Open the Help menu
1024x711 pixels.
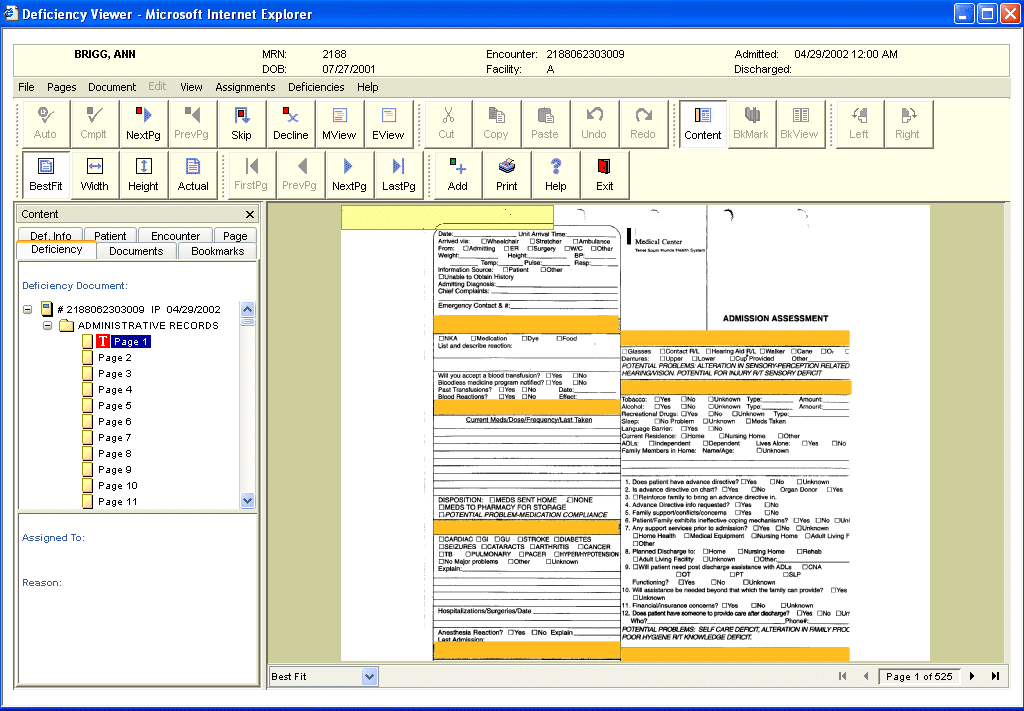point(368,87)
